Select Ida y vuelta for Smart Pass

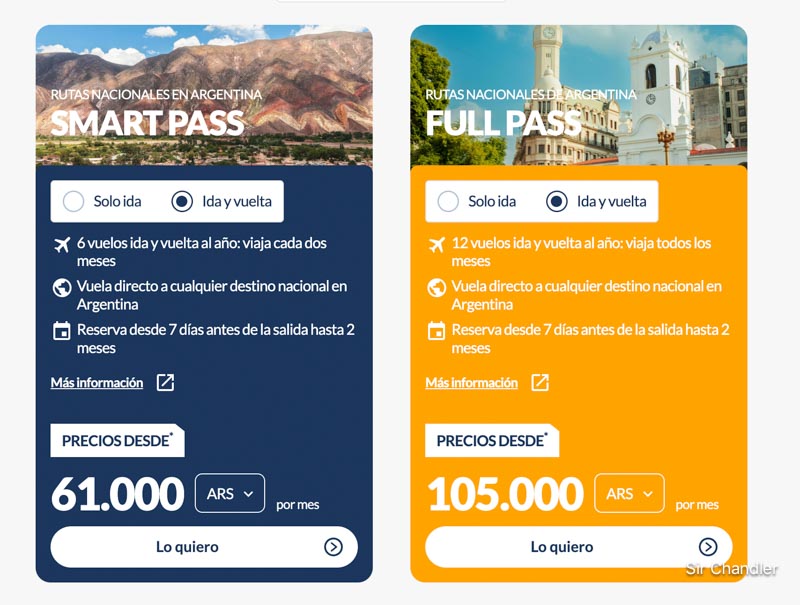(182, 201)
